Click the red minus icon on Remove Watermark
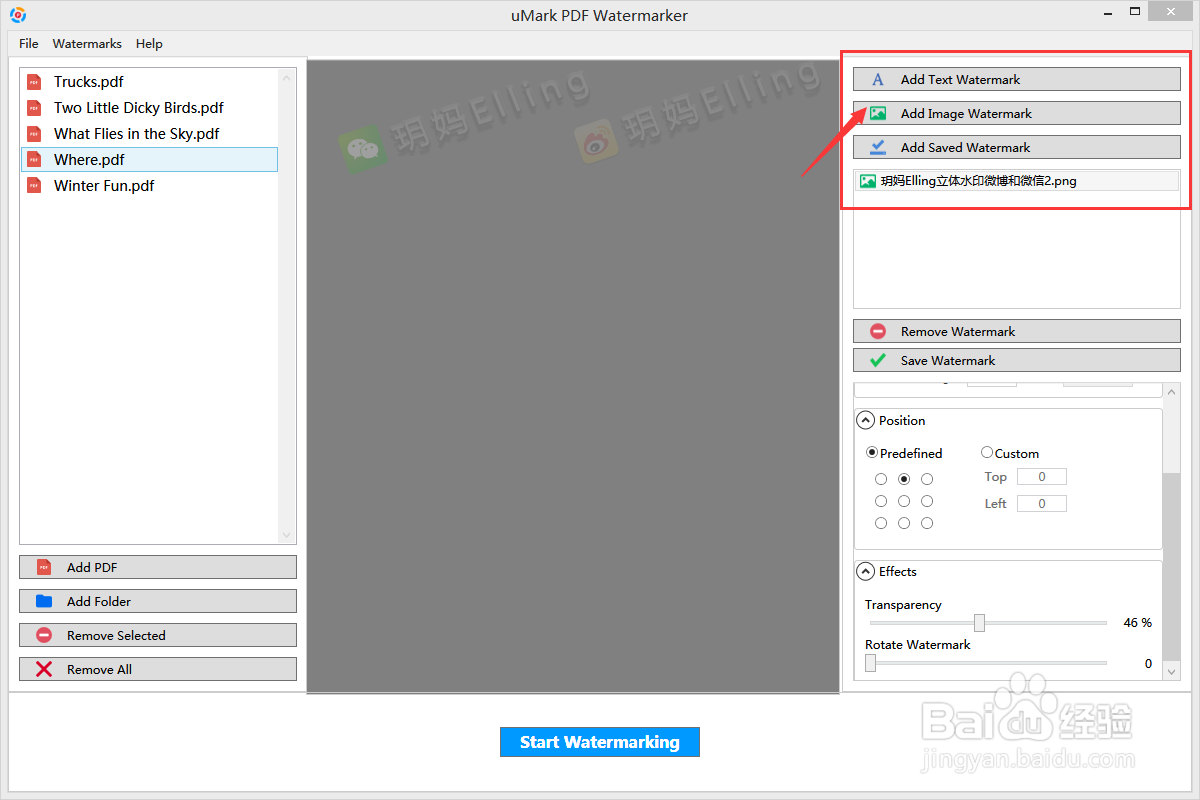The image size is (1200, 800). point(878,331)
